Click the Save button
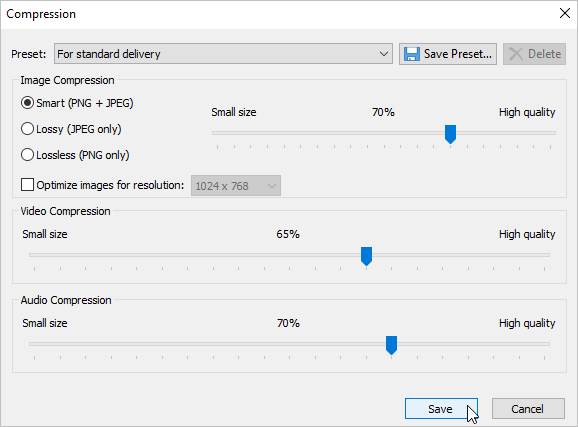 click(441, 409)
